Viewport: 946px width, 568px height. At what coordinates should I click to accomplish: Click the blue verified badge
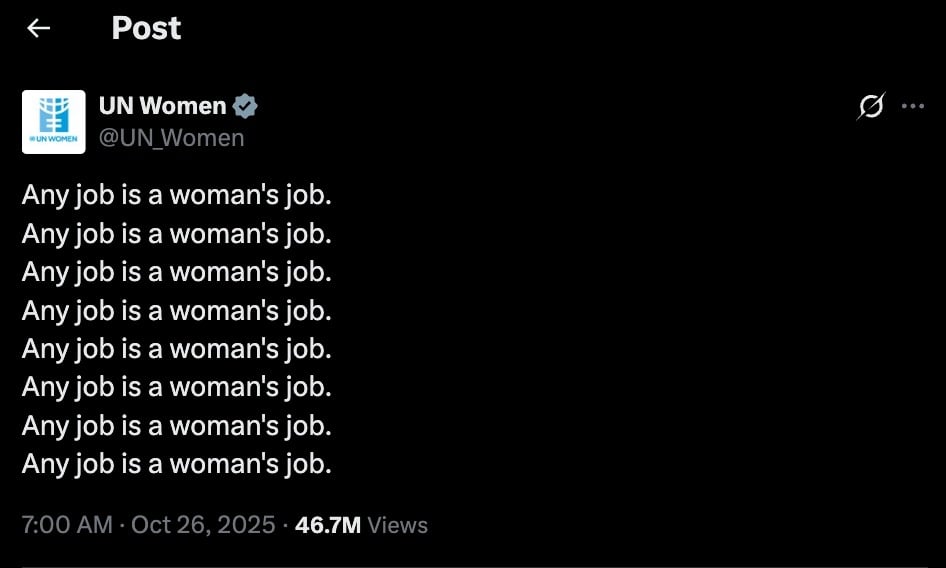tap(246, 106)
